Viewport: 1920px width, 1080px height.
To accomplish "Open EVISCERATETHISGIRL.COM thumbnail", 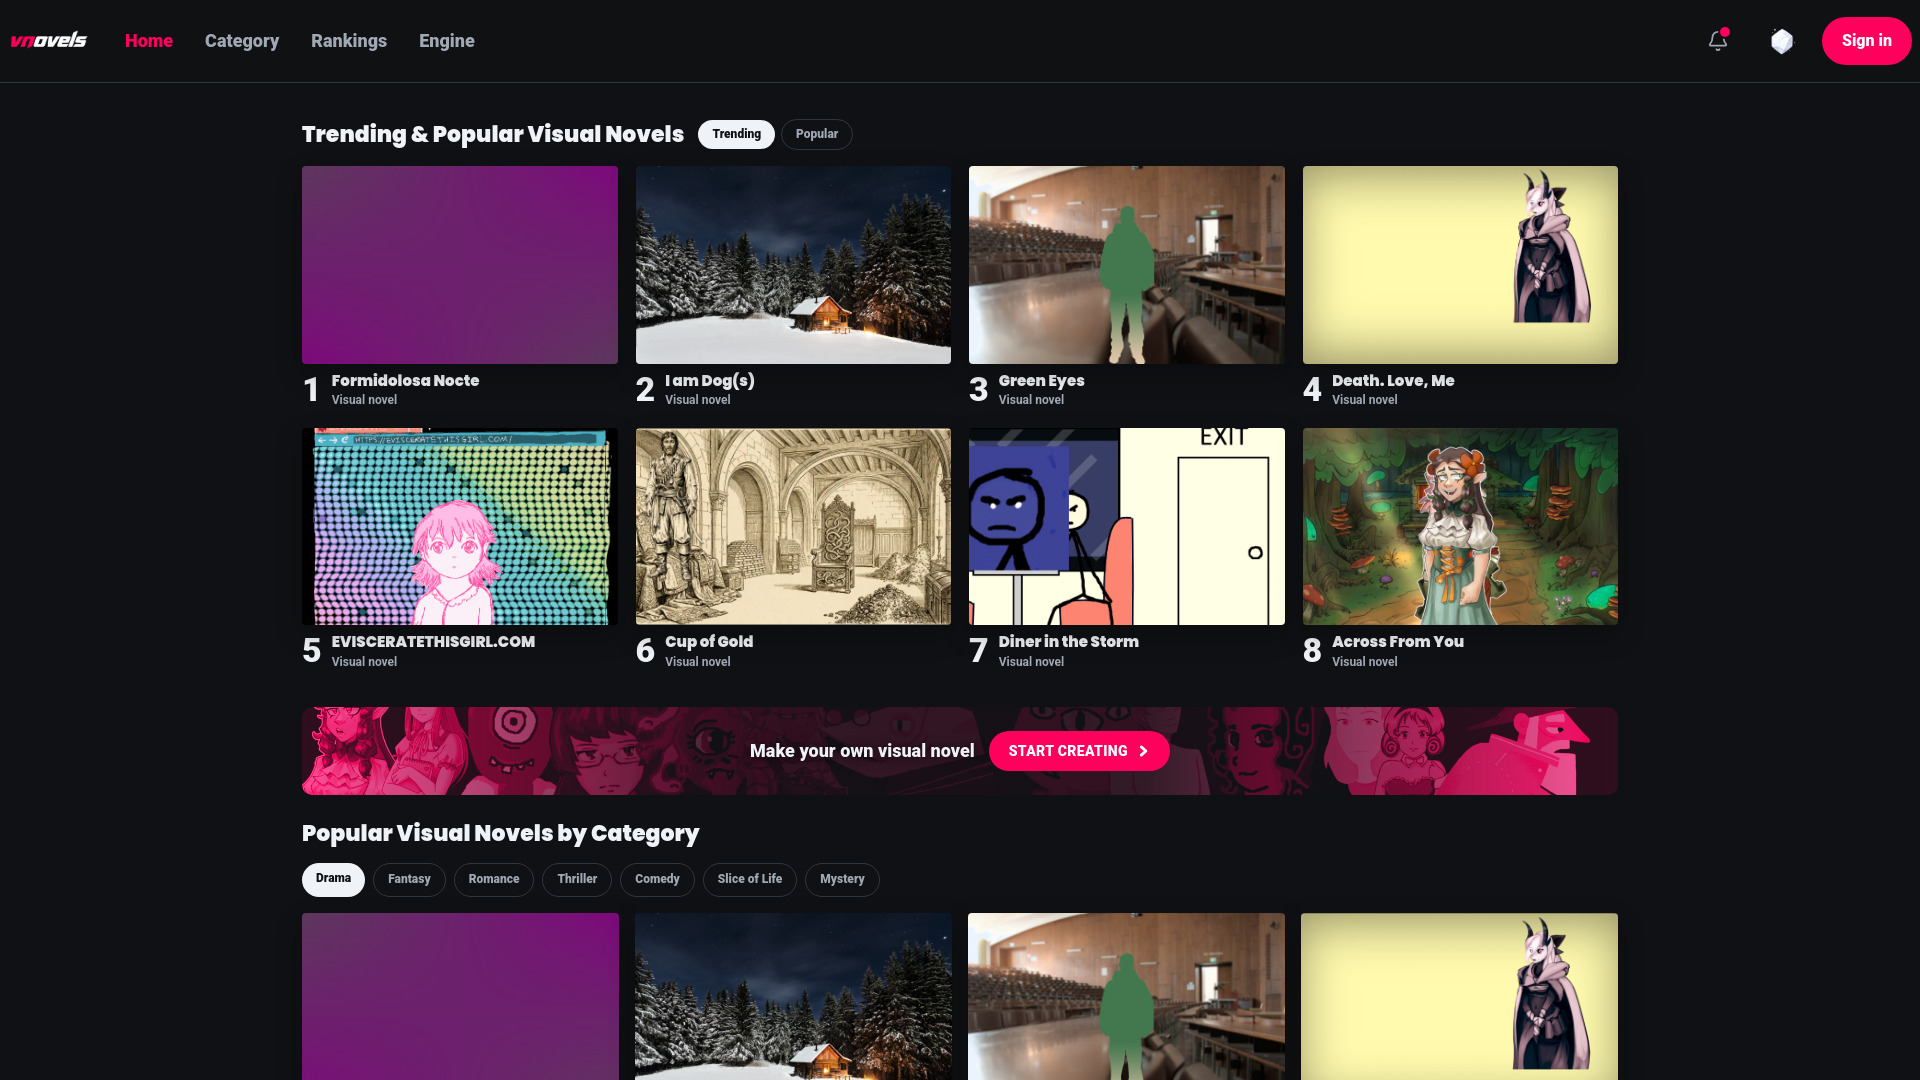I will pyautogui.click(x=460, y=527).
